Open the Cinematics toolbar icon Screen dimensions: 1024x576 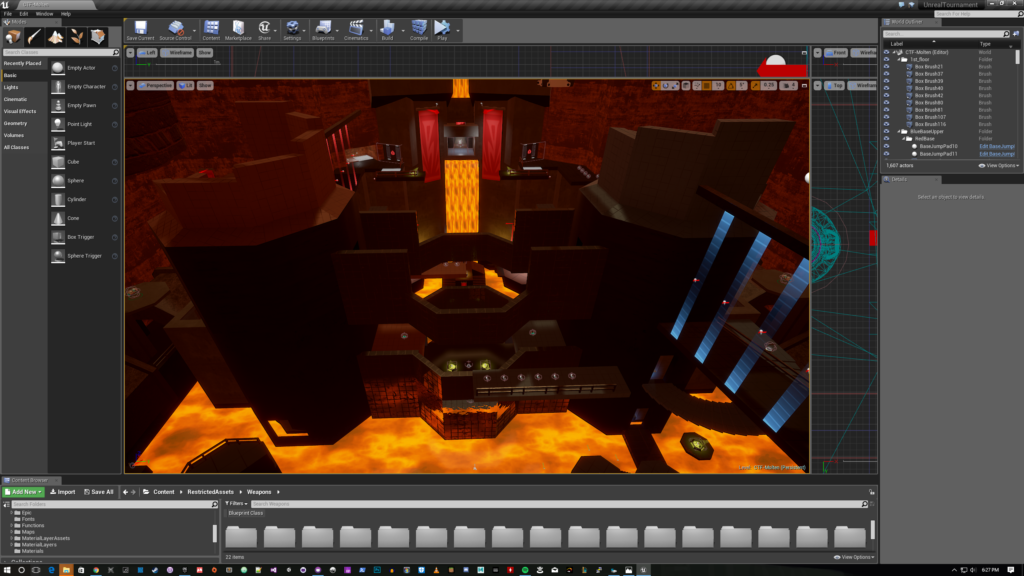(x=355, y=29)
